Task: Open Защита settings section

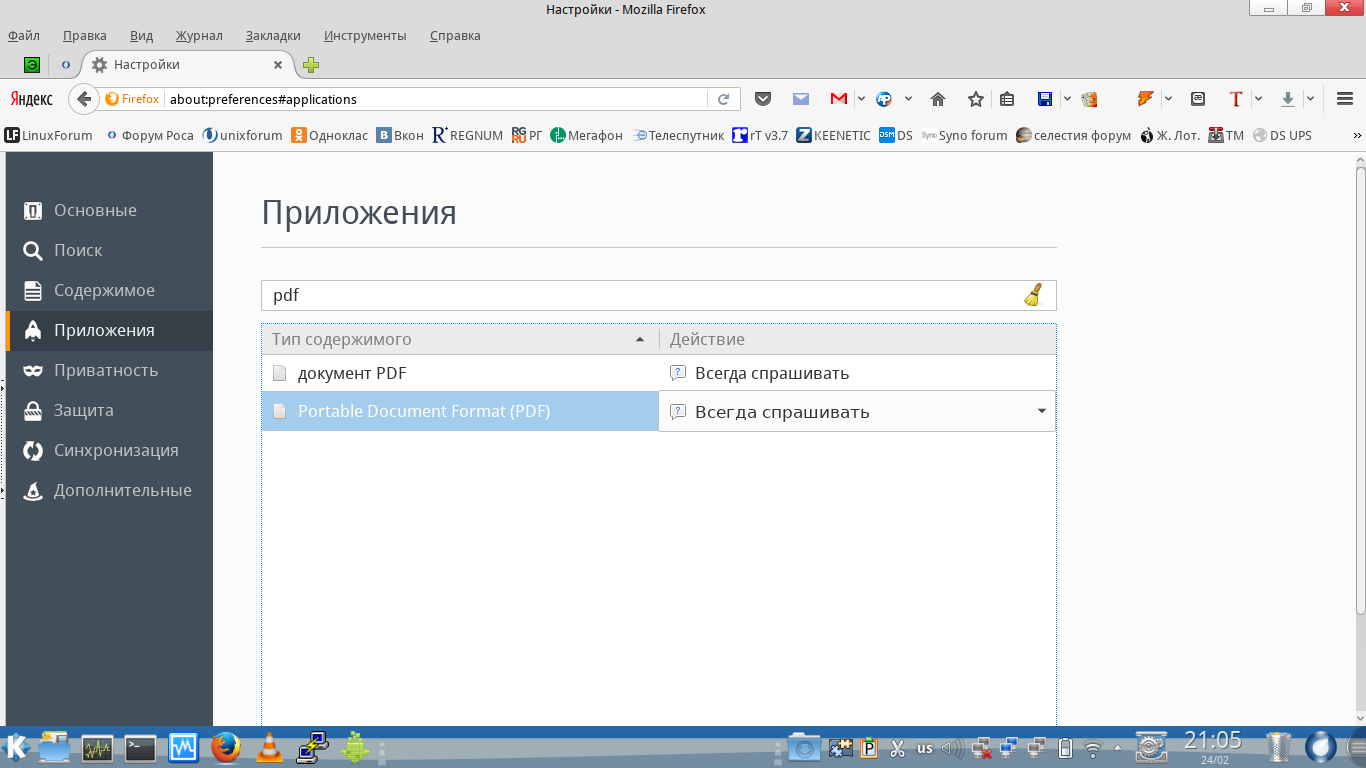Action: (109, 410)
